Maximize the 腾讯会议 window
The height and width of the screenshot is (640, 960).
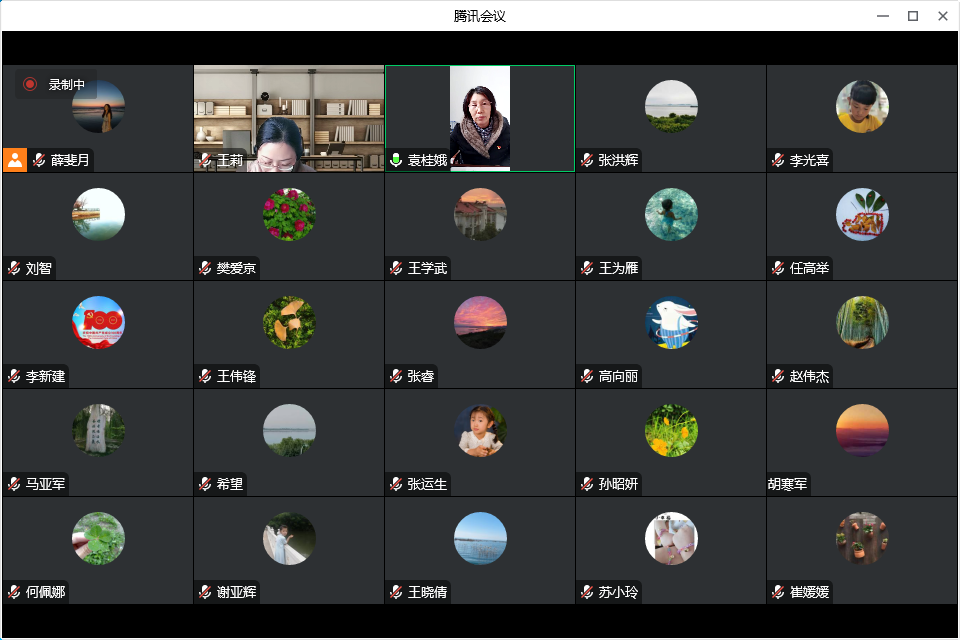913,16
